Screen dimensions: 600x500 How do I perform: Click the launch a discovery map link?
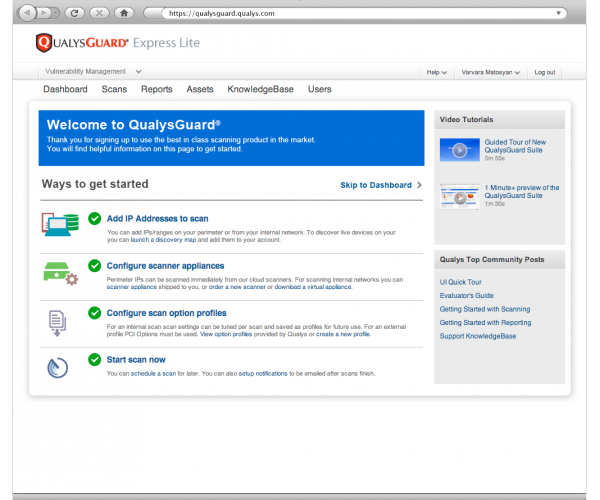coord(163,240)
